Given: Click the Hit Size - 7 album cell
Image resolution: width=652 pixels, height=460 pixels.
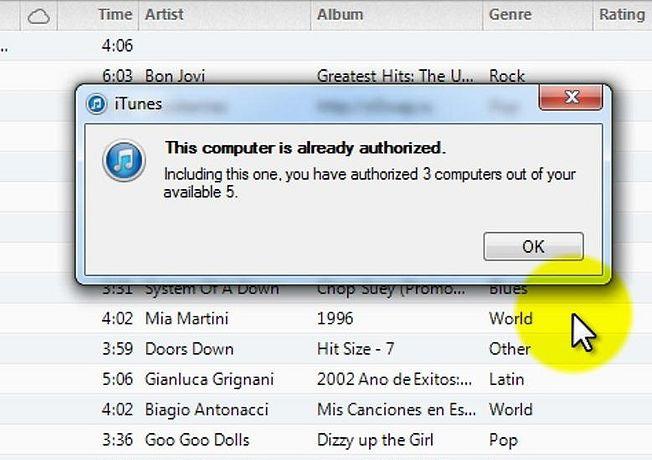Looking at the screenshot, I should 356,349.
